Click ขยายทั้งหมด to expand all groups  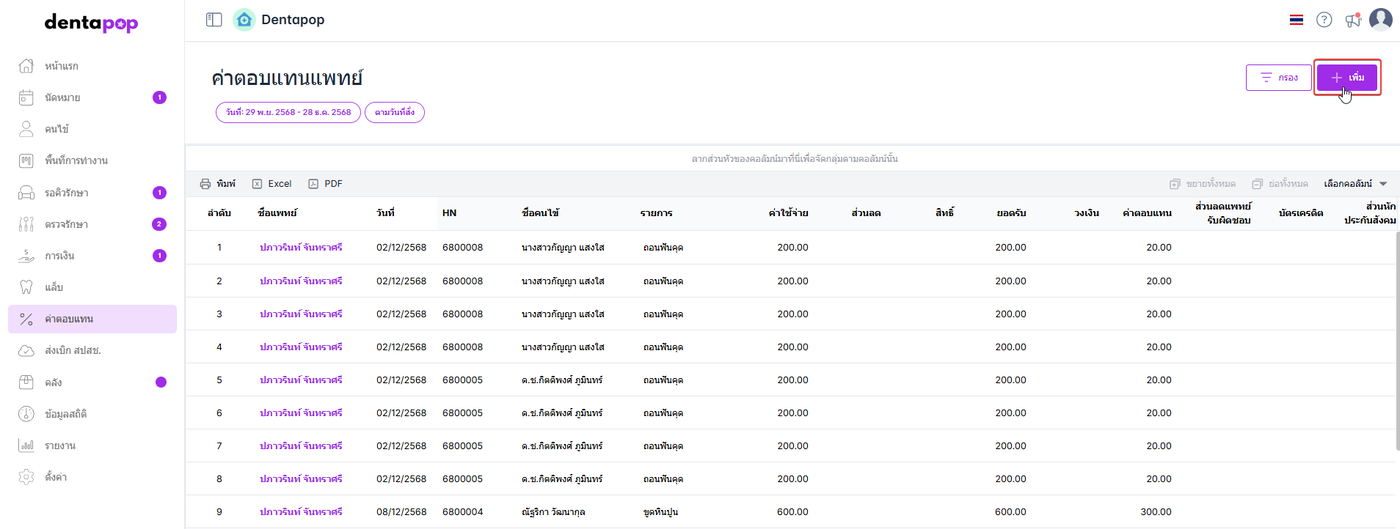tap(1203, 184)
